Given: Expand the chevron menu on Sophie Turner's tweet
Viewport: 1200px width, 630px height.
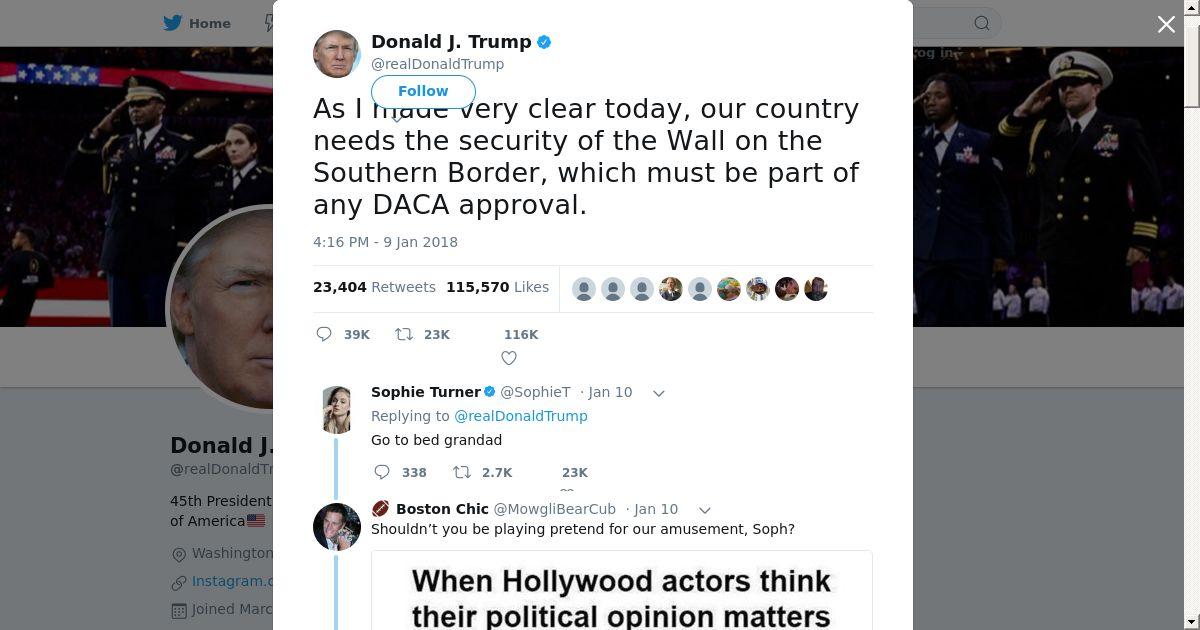Looking at the screenshot, I should click(x=659, y=393).
